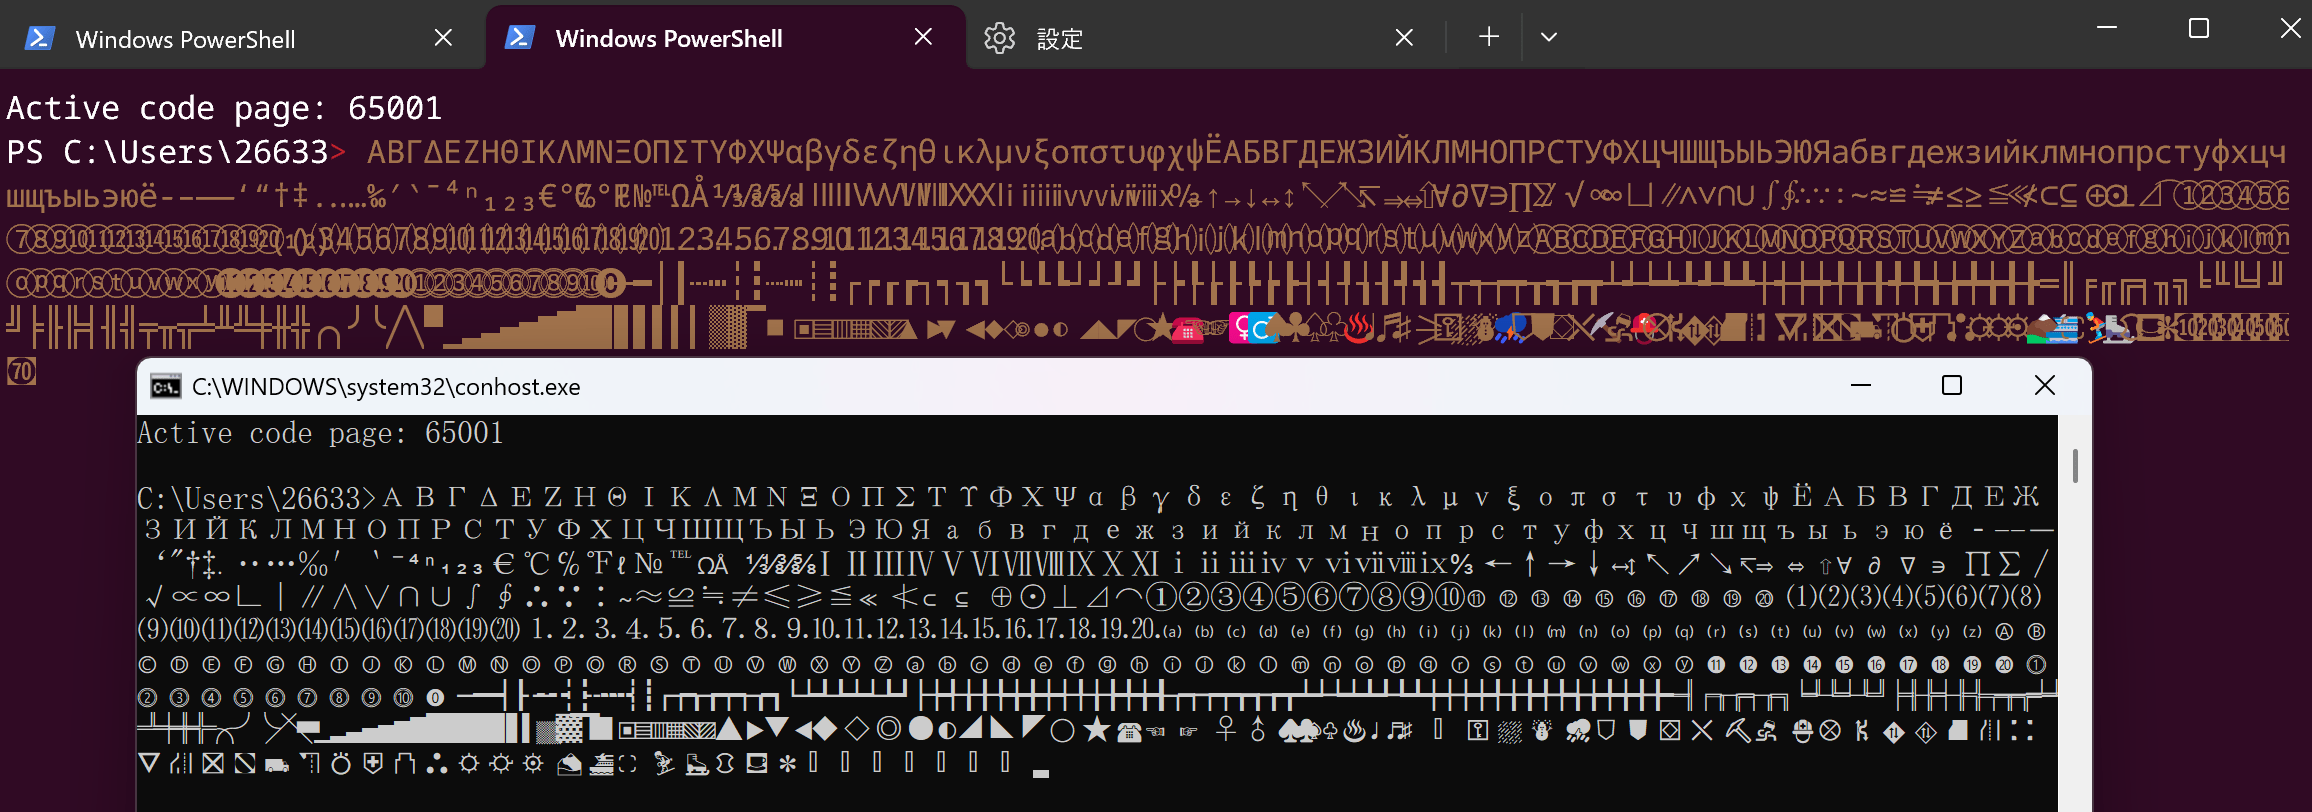2312x812 pixels.
Task: Maximize the Windows Terminal window
Action: (2199, 28)
